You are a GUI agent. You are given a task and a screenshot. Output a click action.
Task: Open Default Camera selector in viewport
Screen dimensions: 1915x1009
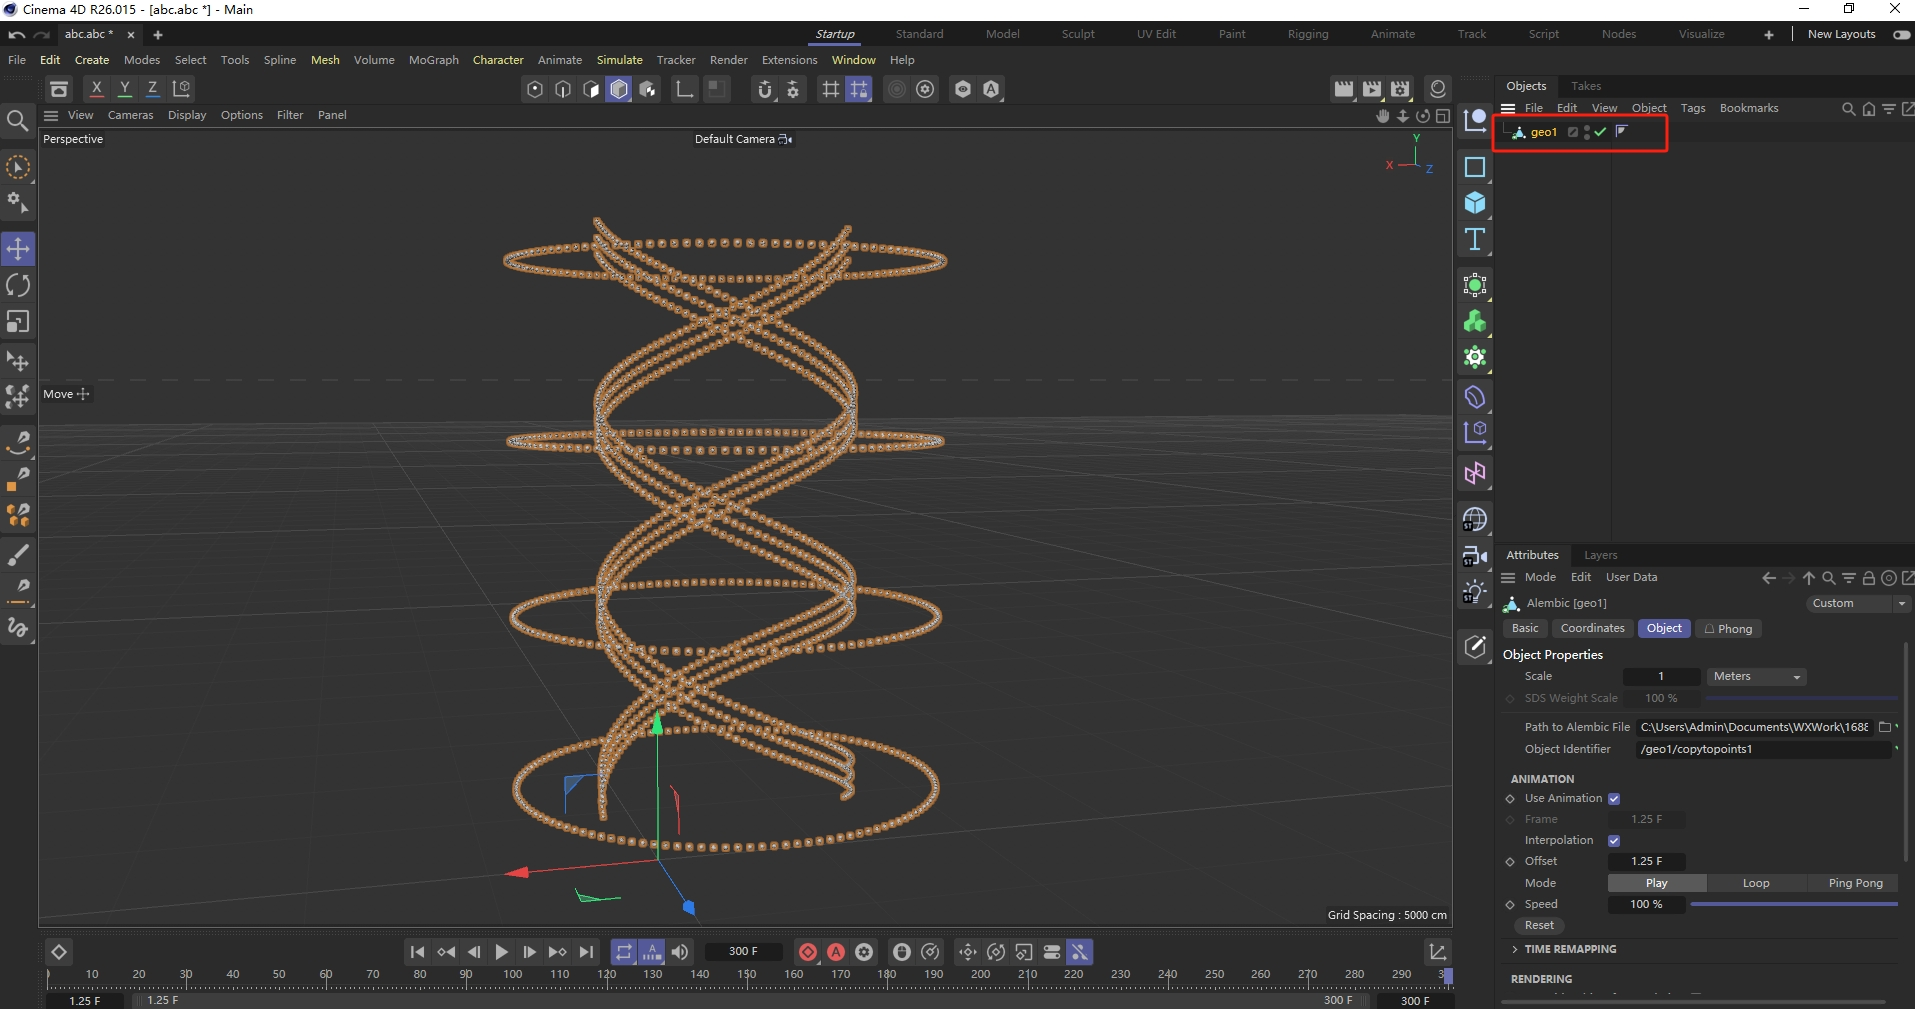743,140
